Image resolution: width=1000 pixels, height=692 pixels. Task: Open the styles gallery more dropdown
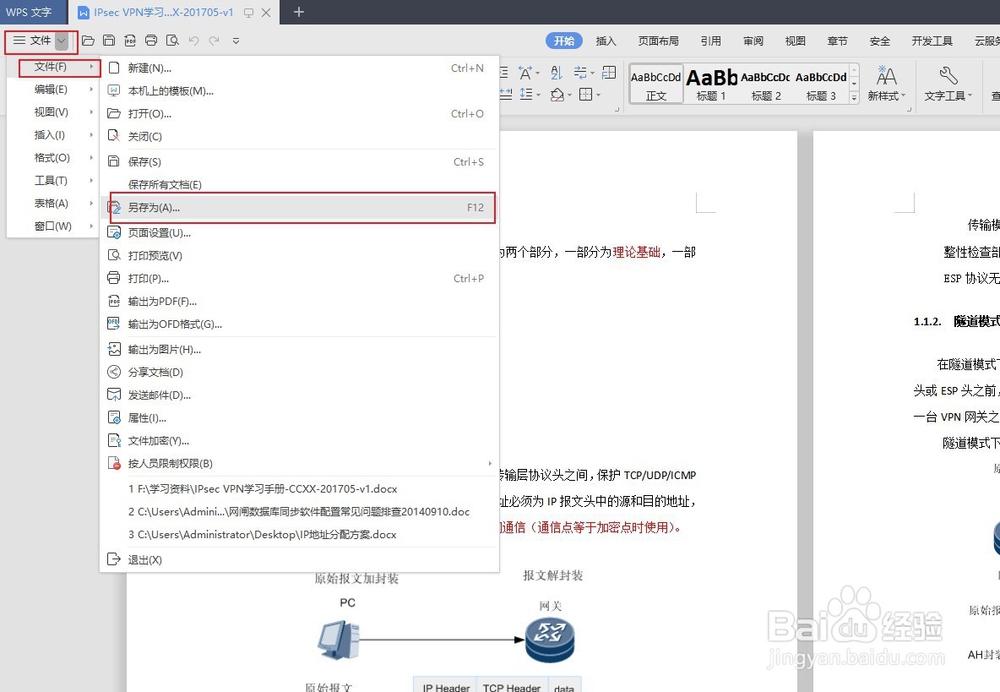point(854,96)
